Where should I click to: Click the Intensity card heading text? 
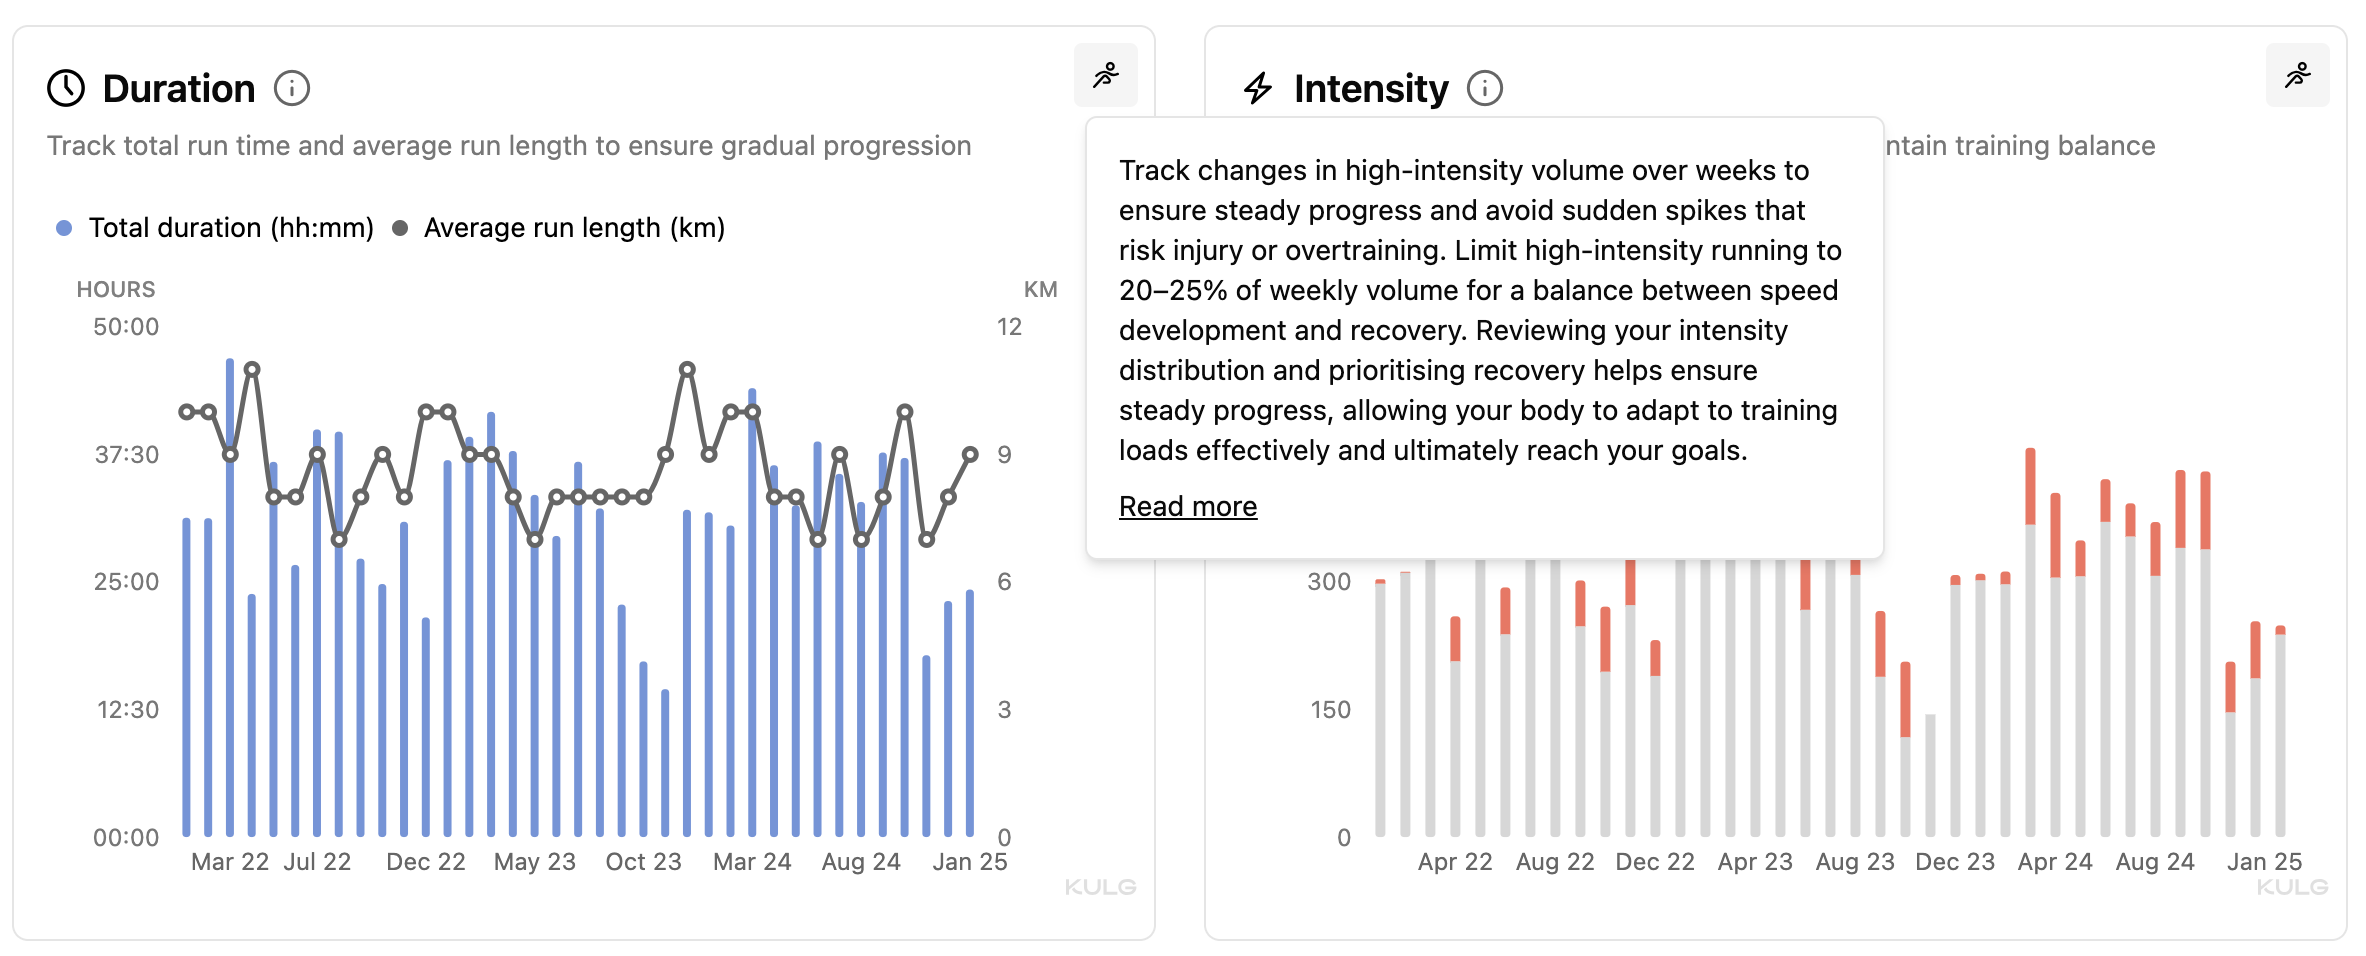click(x=1370, y=88)
